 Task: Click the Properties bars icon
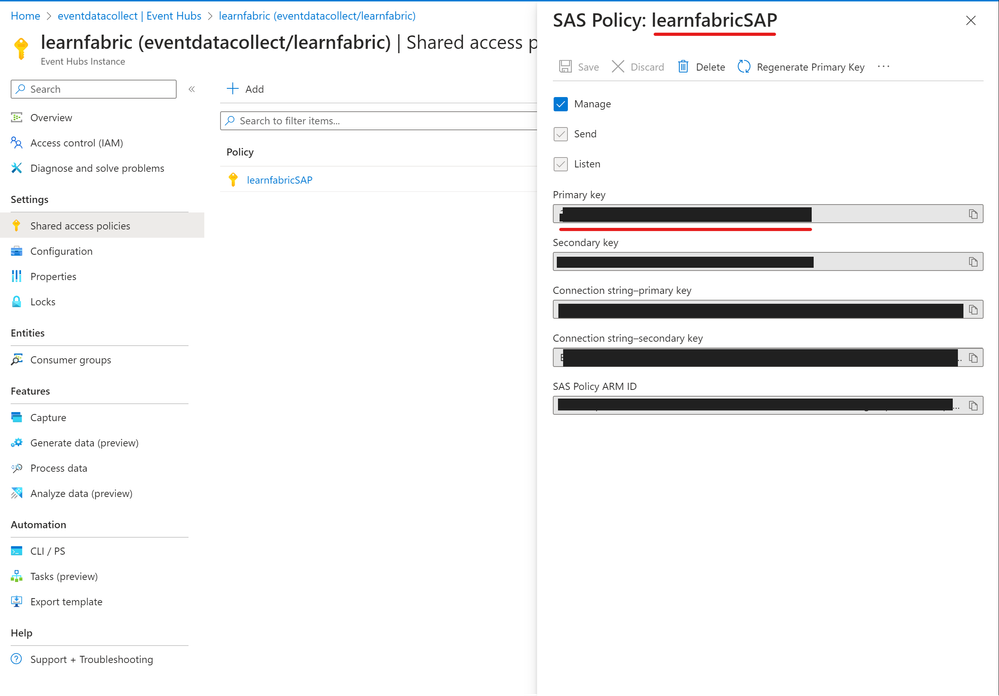point(17,276)
